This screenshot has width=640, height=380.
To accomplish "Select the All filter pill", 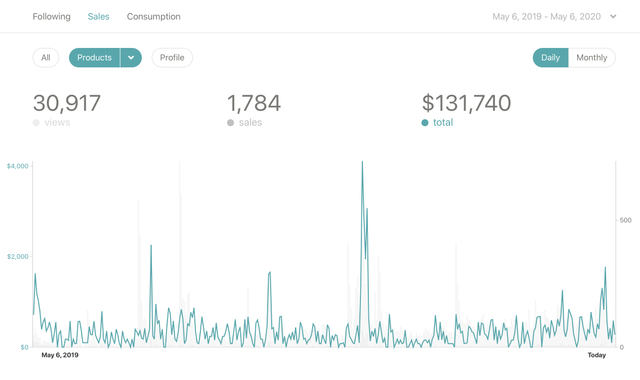I will click(46, 58).
